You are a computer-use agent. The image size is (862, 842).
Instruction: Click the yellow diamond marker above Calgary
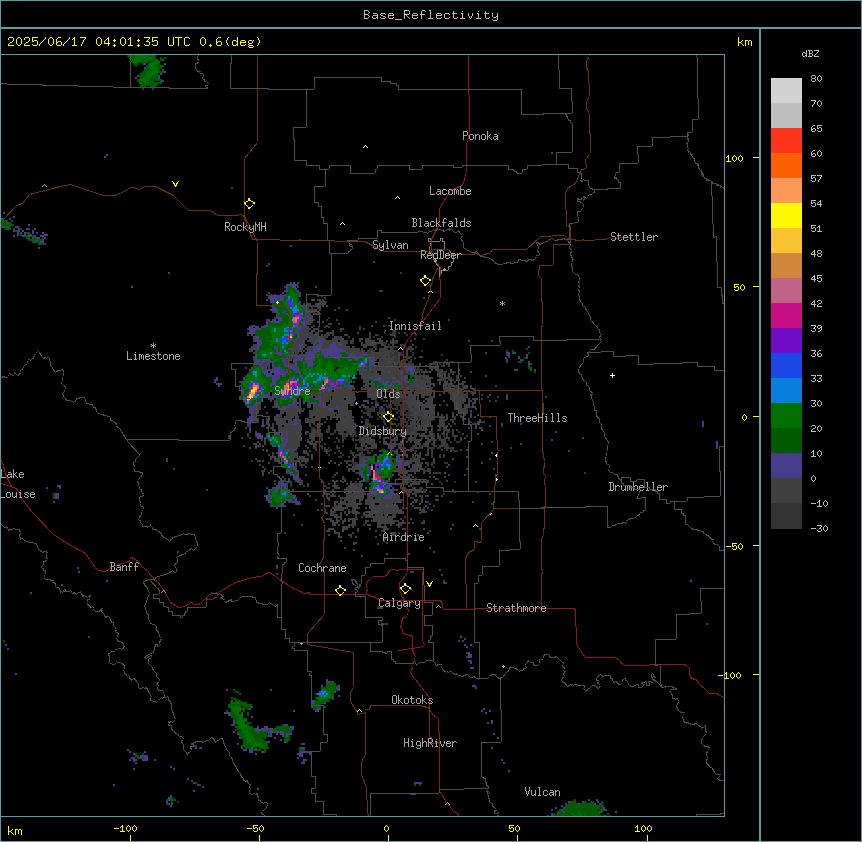[x=405, y=588]
